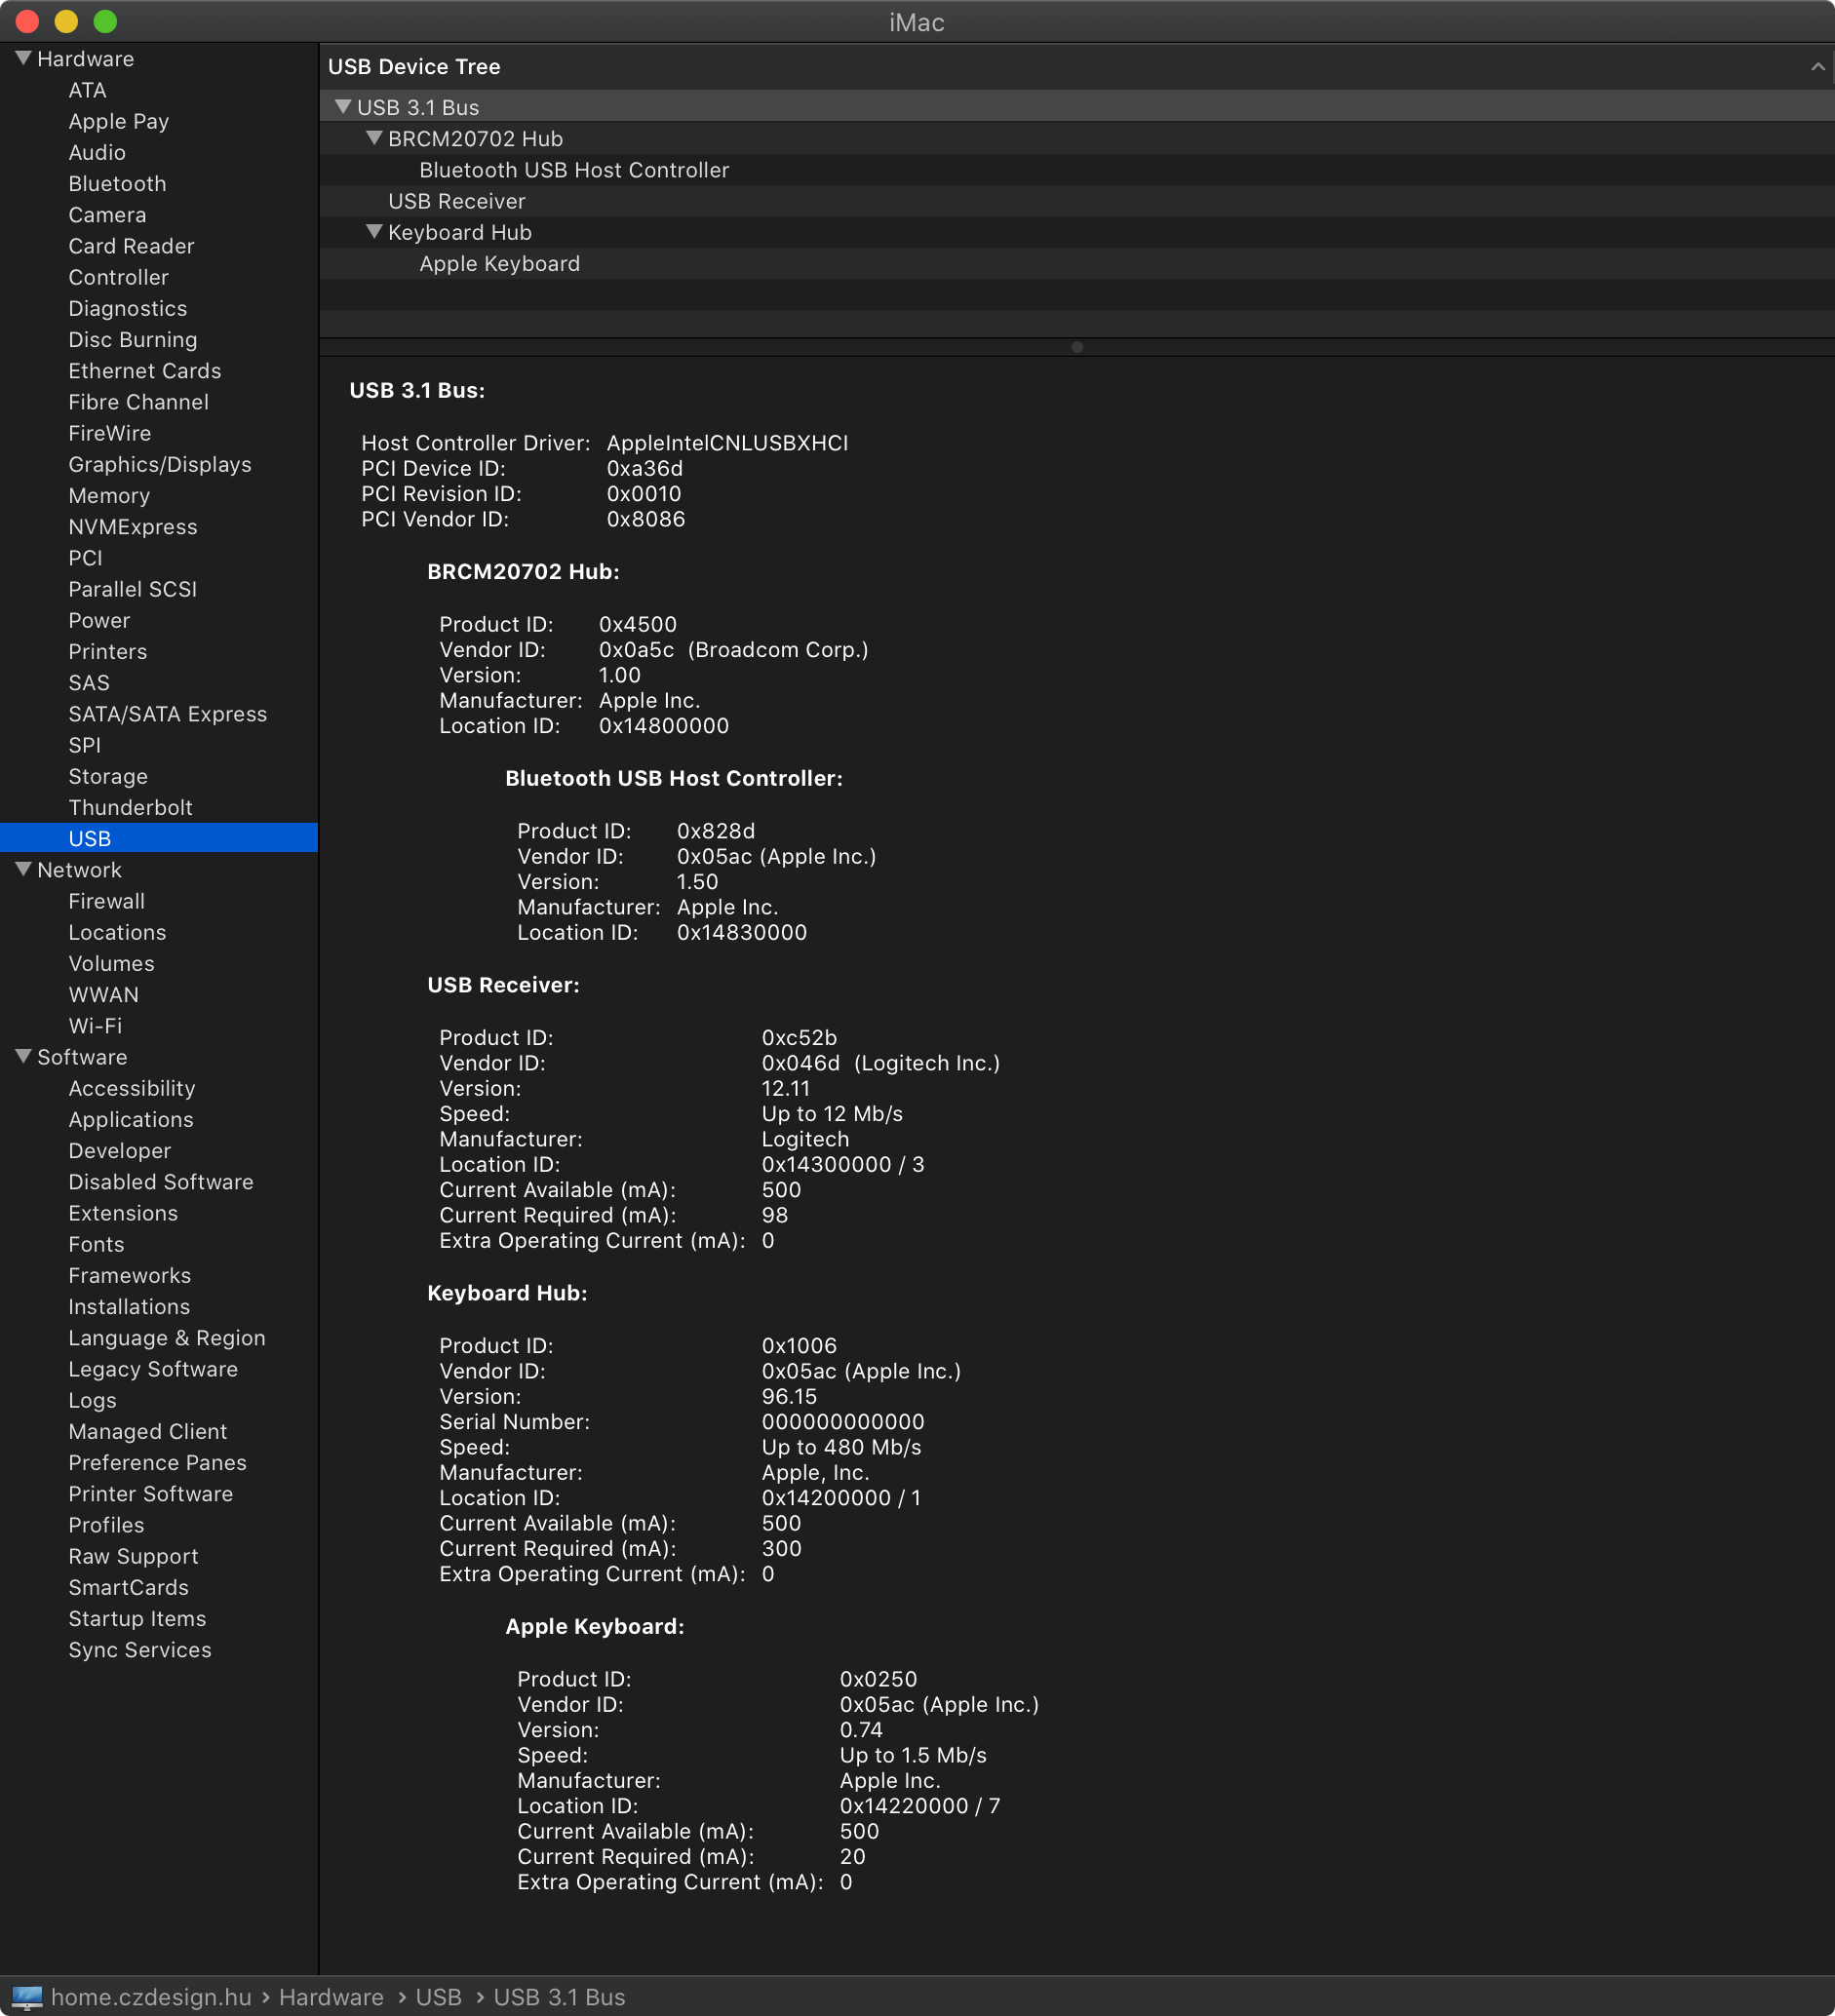Select Wi-Fi under Network

point(95,1026)
